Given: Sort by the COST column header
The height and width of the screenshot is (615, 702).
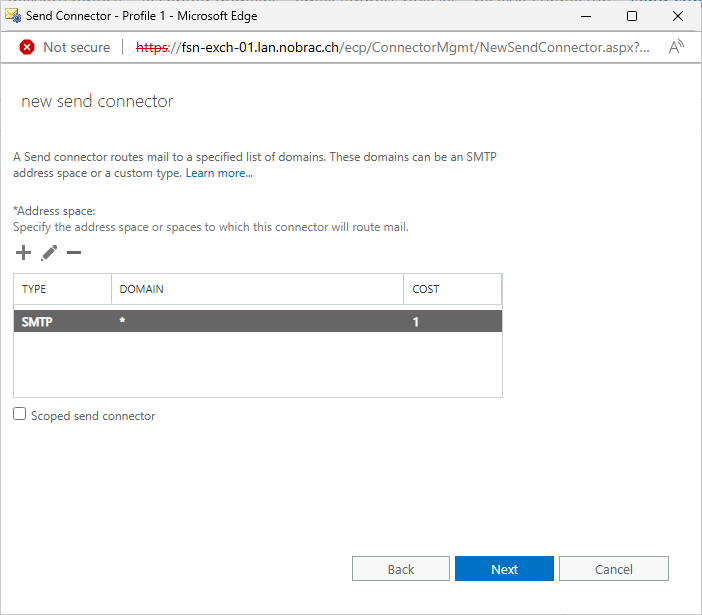Looking at the screenshot, I should pyautogui.click(x=452, y=289).
